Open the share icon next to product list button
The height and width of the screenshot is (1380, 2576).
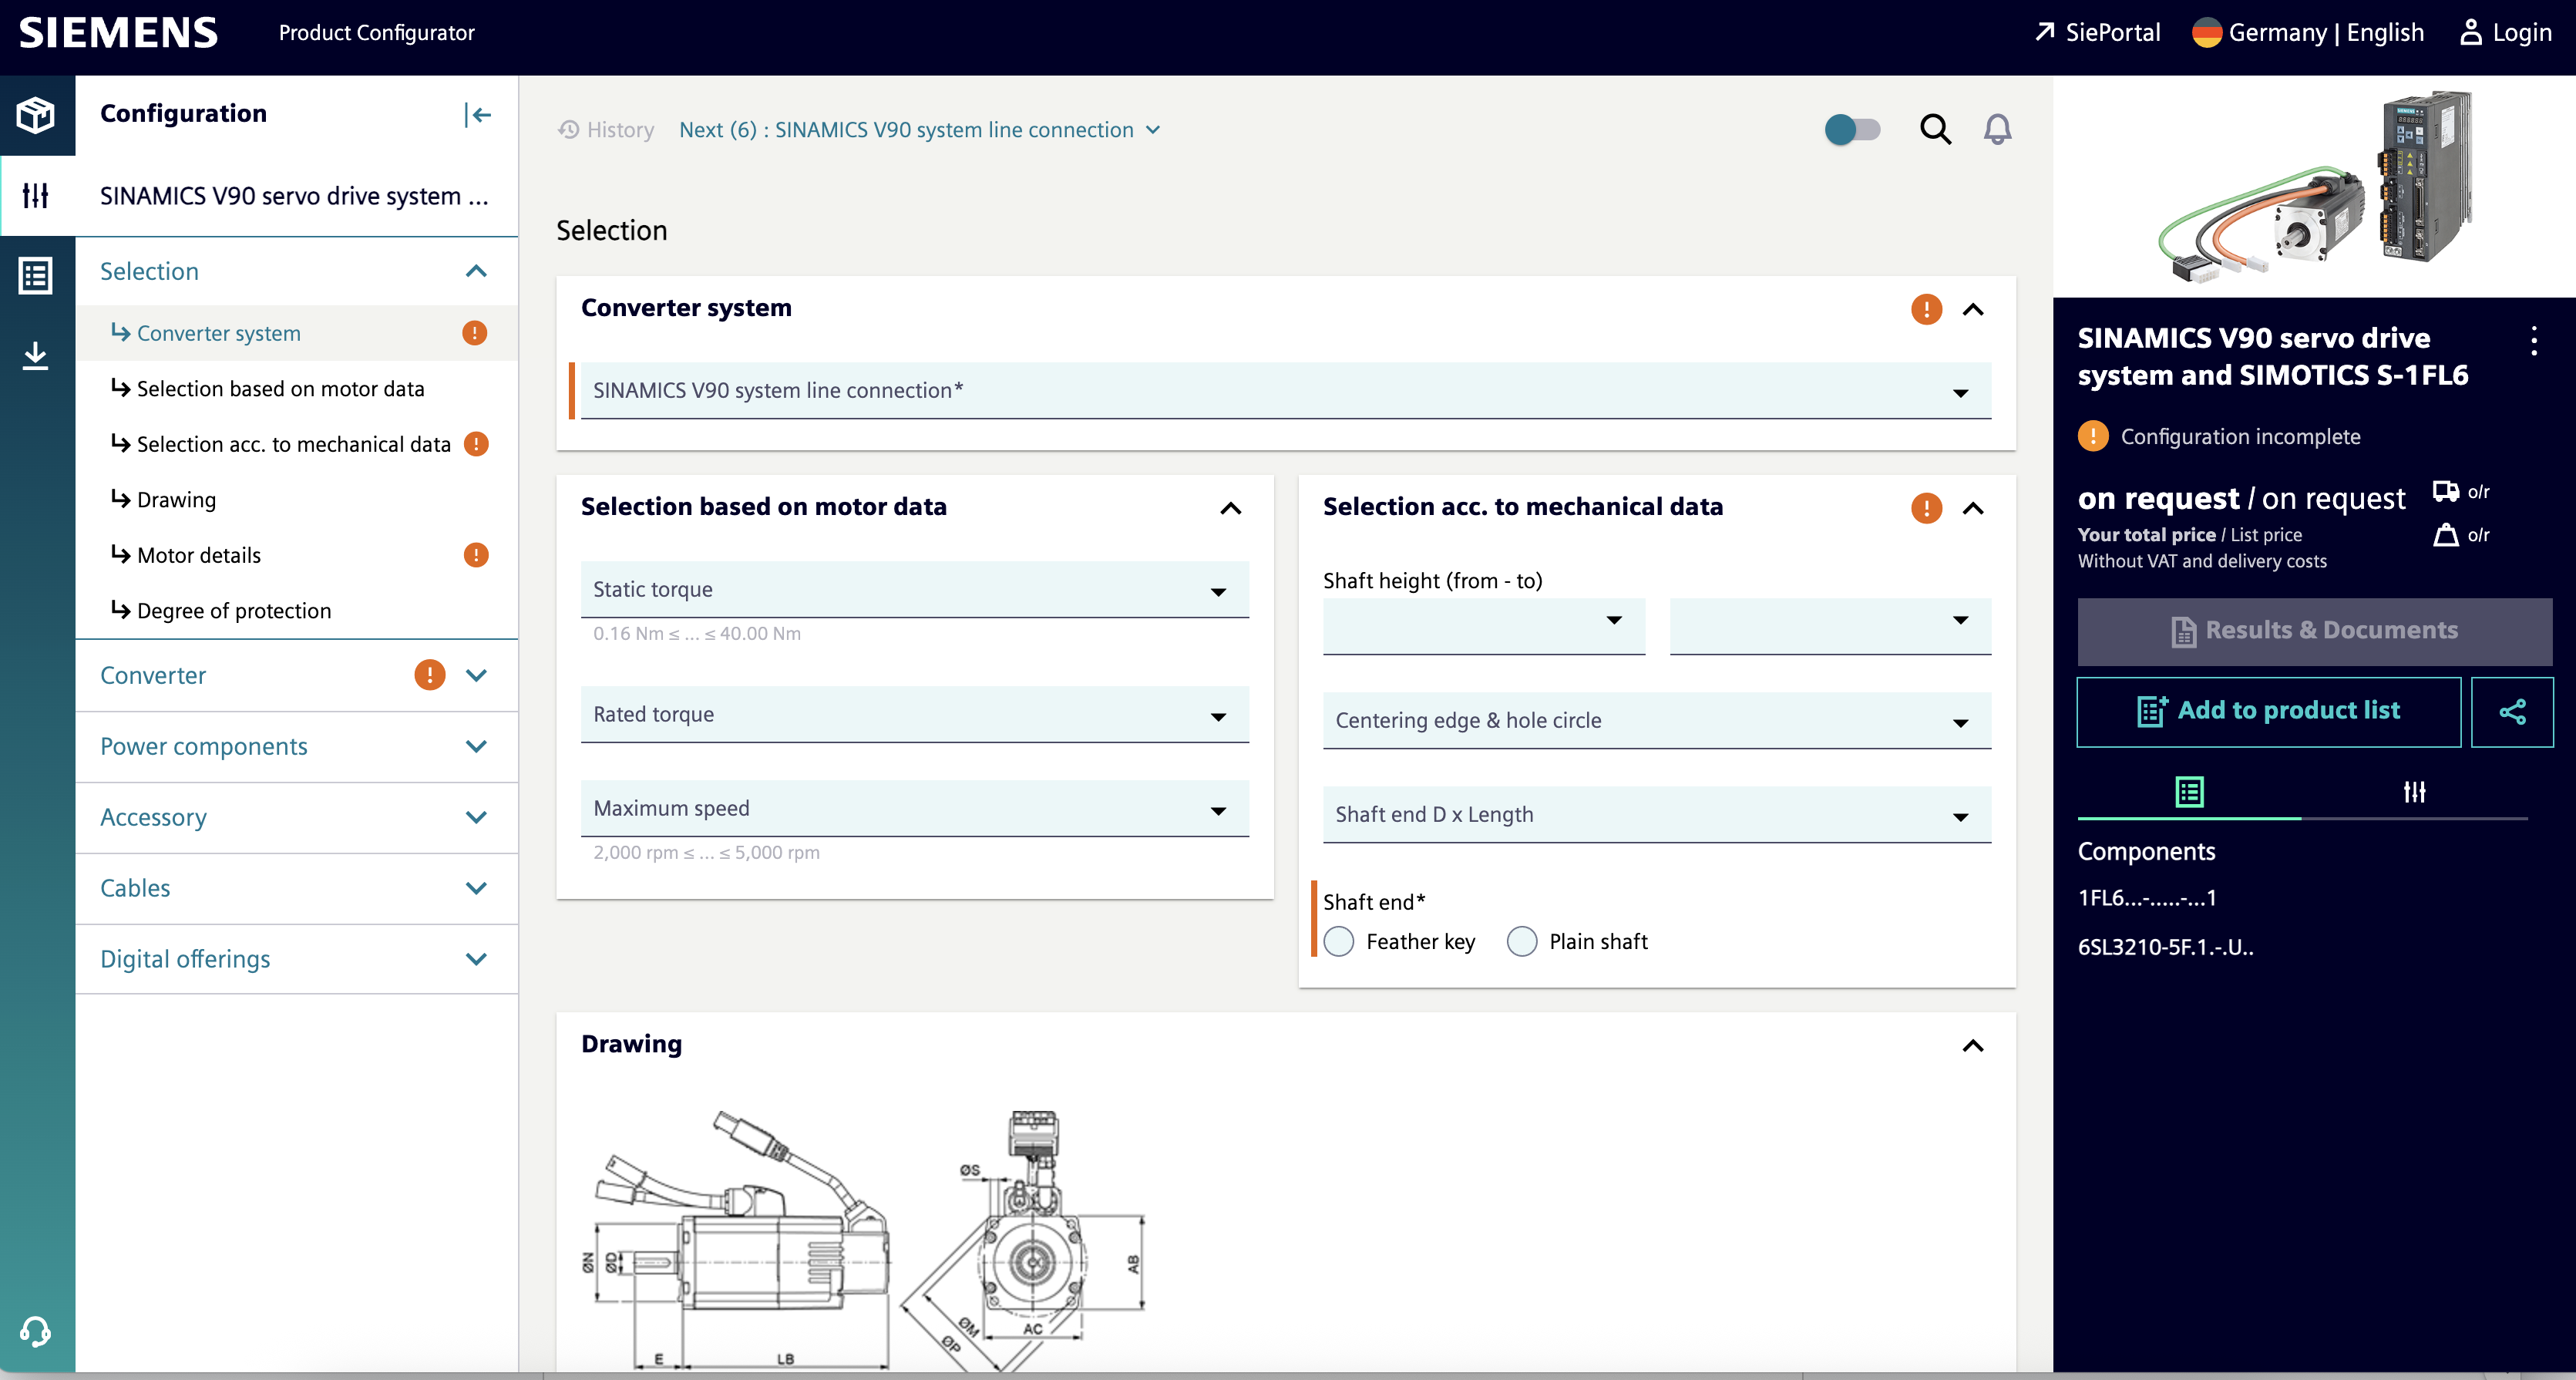(x=2514, y=711)
